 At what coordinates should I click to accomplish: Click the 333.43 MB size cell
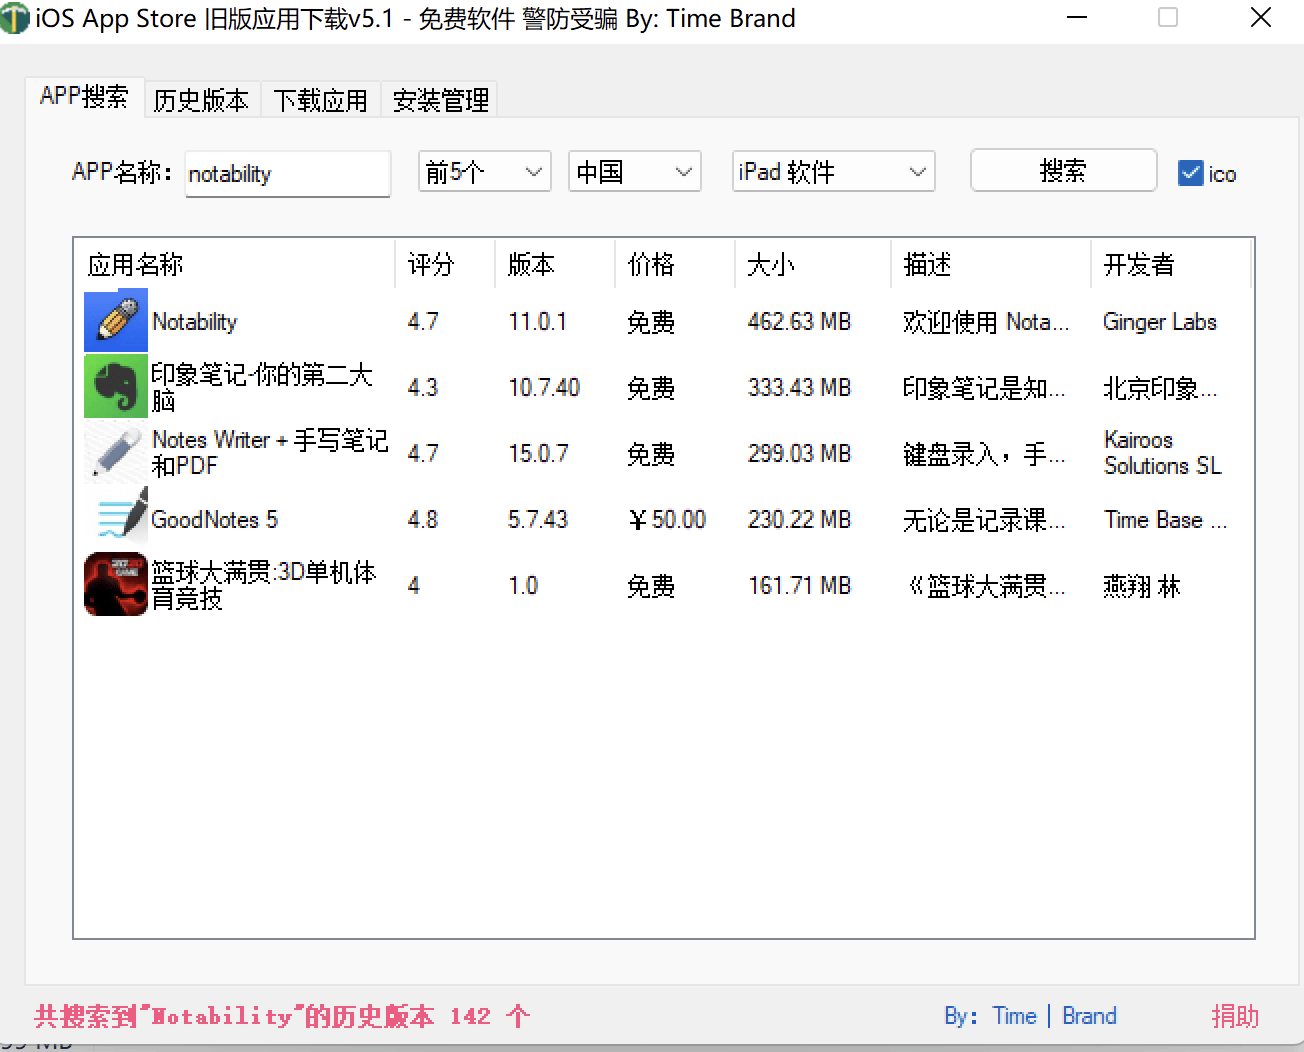799,388
